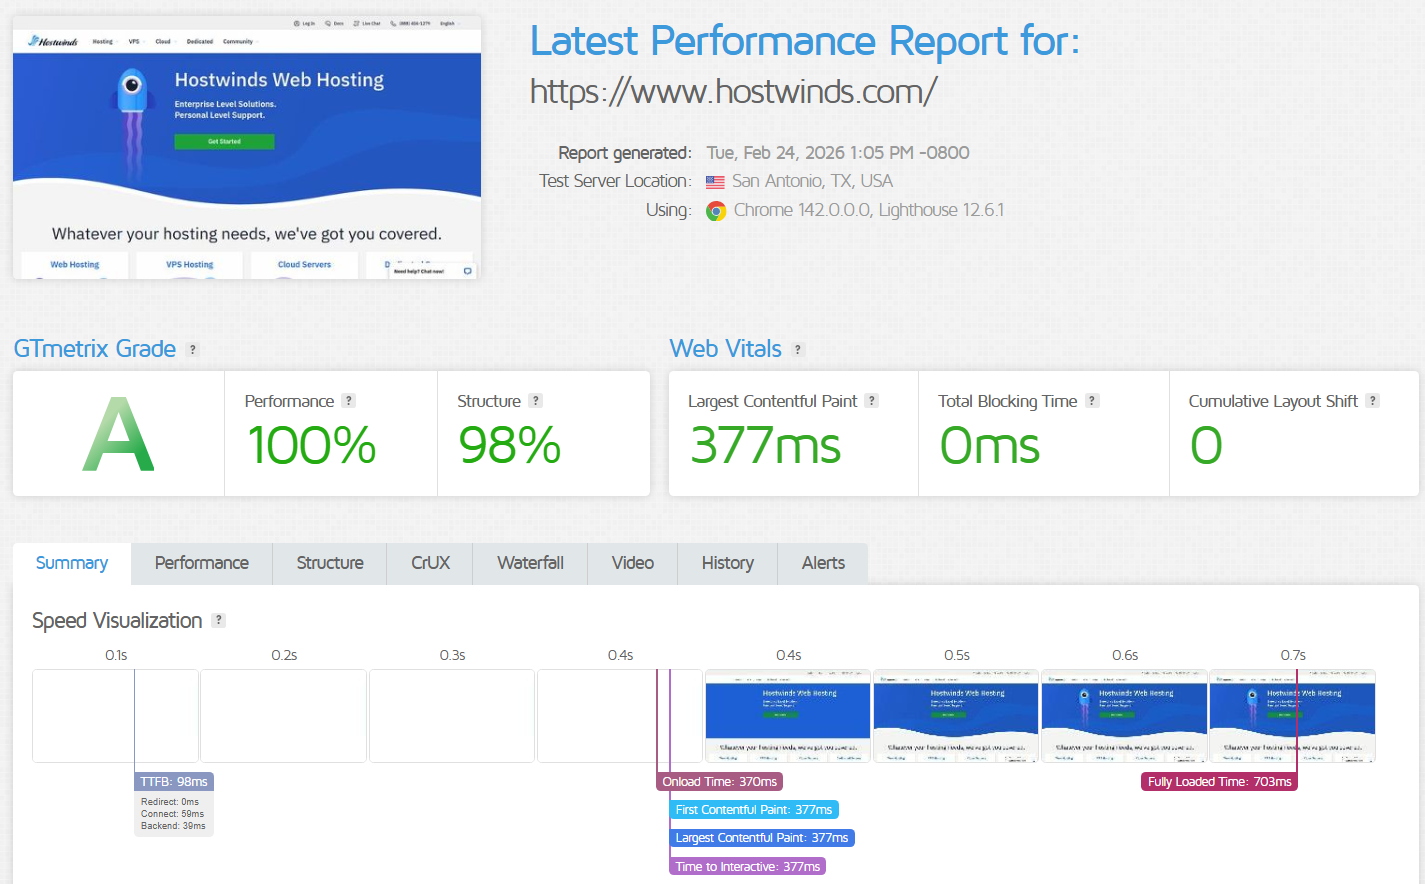Open the Structure score help tooltip icon

[x=536, y=400]
